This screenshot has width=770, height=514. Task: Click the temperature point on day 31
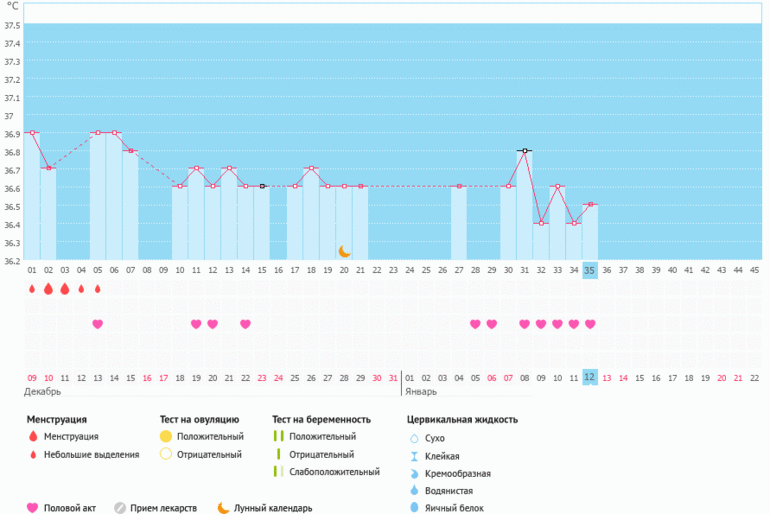pos(524,150)
